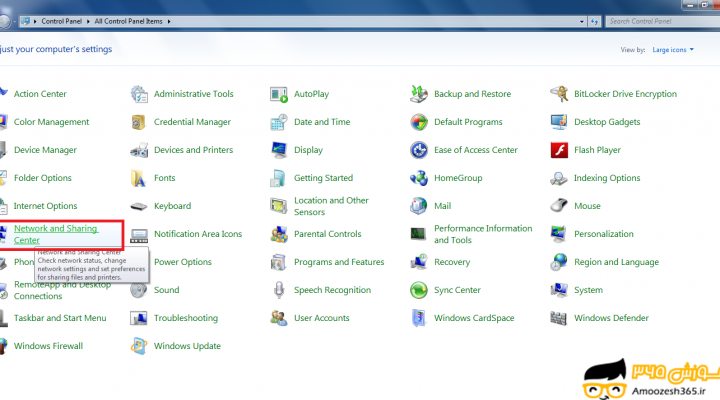Screen dimensions: 720x400
Task: Click the Flash Player icon
Action: (x=559, y=150)
